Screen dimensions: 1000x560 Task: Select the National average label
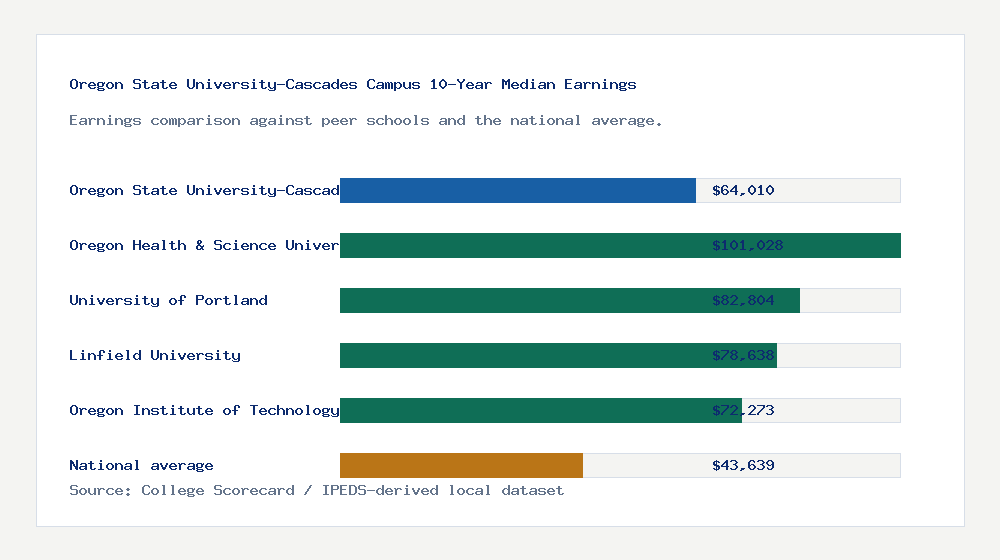pyautogui.click(x=141, y=466)
